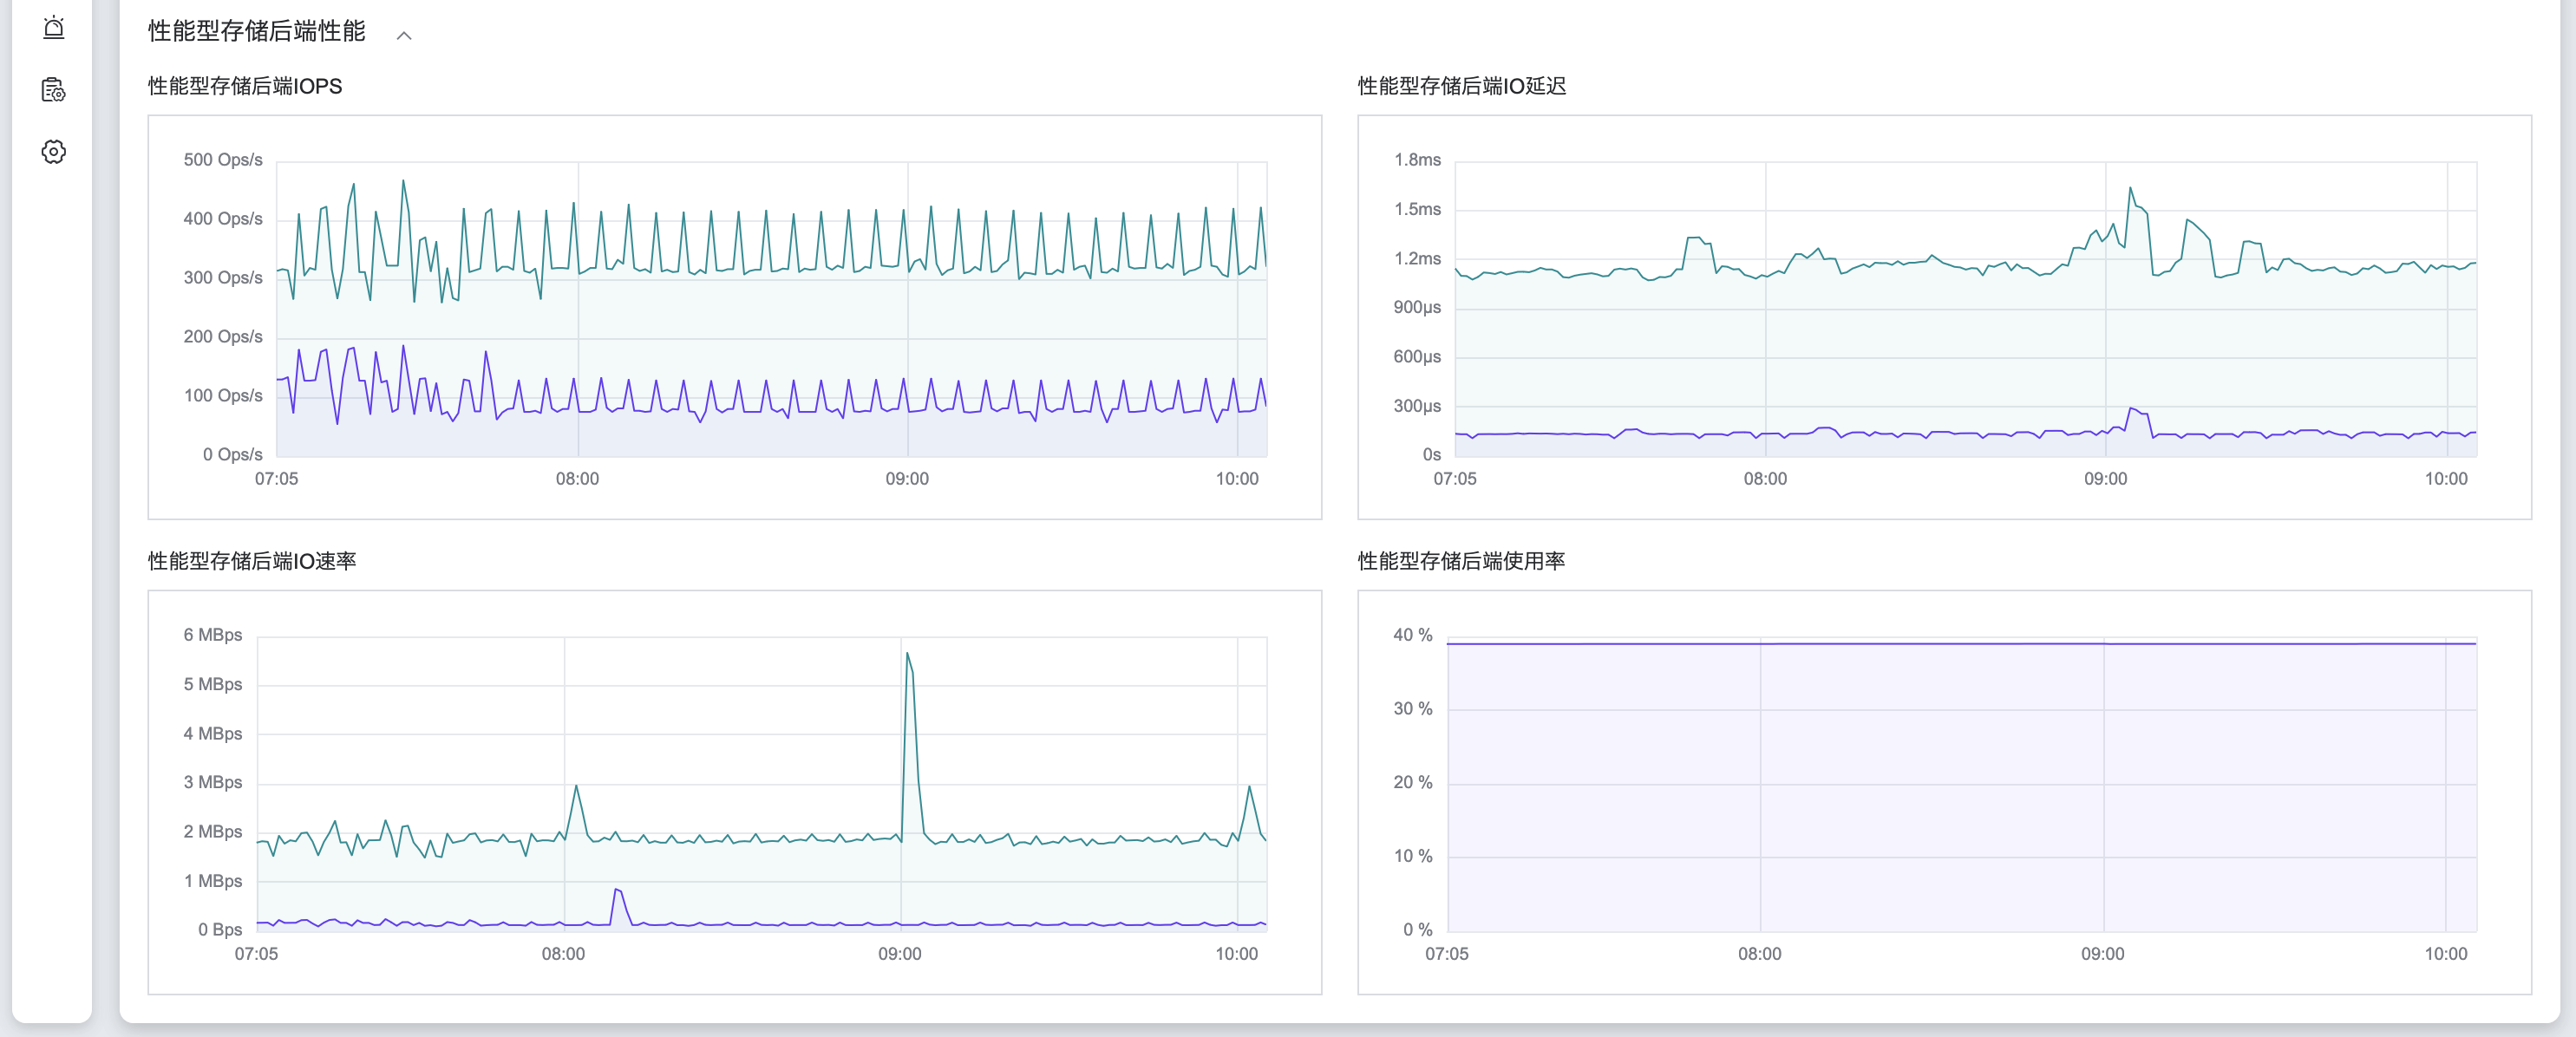Screen dimensions: 2576x1037
Task: Click the 900μs axis label in latency chart
Action: [x=1417, y=308]
